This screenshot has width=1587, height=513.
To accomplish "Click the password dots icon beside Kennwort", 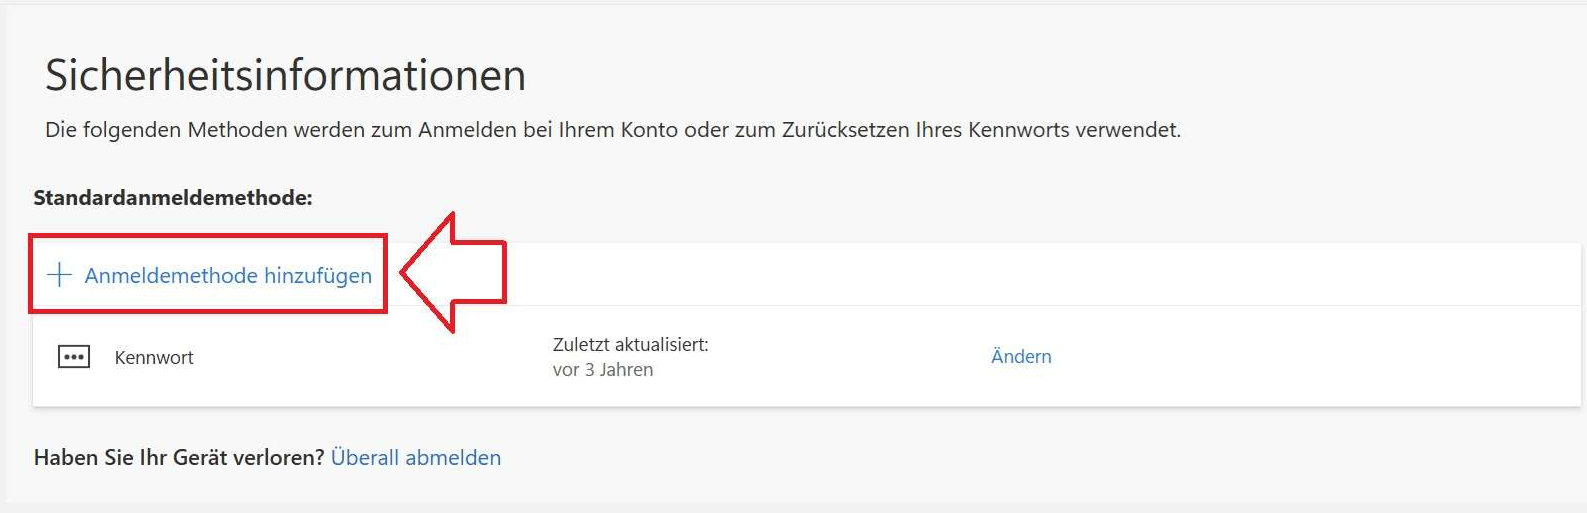I will pyautogui.click(x=74, y=357).
